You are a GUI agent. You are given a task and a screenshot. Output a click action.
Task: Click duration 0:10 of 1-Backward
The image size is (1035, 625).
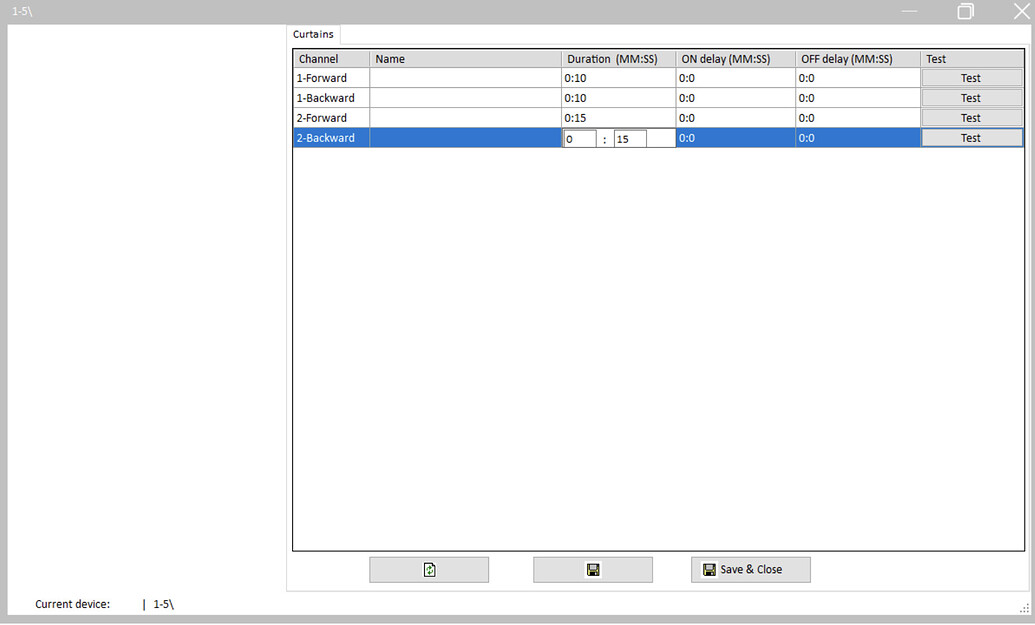pyautogui.click(x=618, y=98)
